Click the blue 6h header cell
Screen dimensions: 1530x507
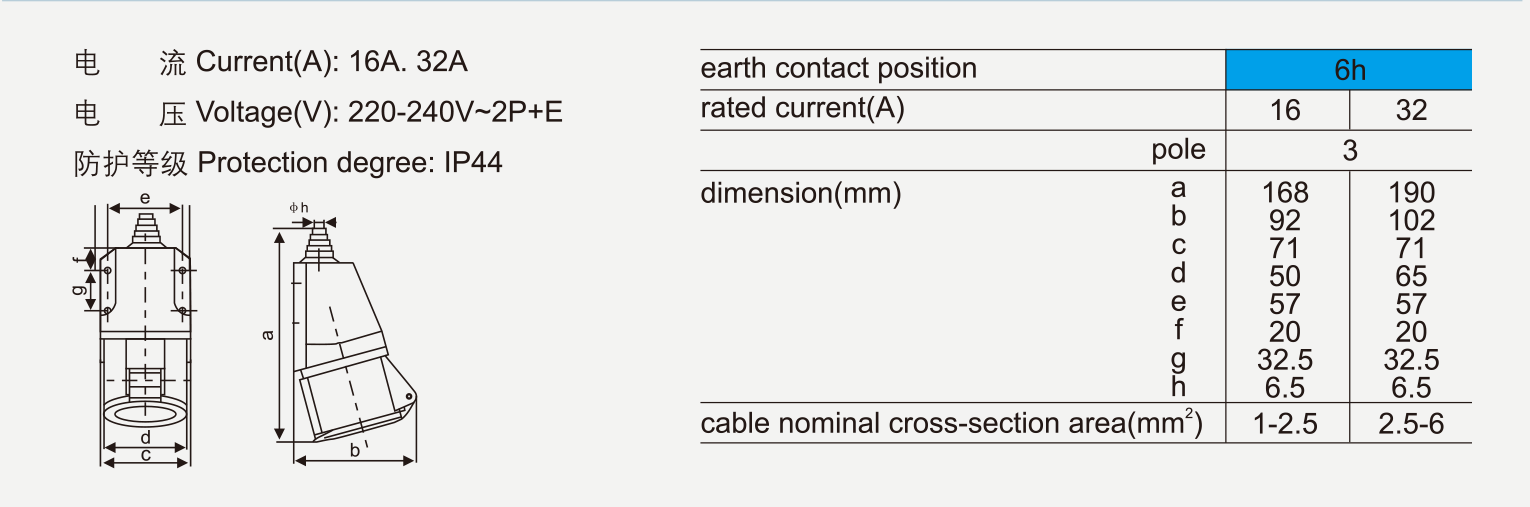pos(1349,69)
